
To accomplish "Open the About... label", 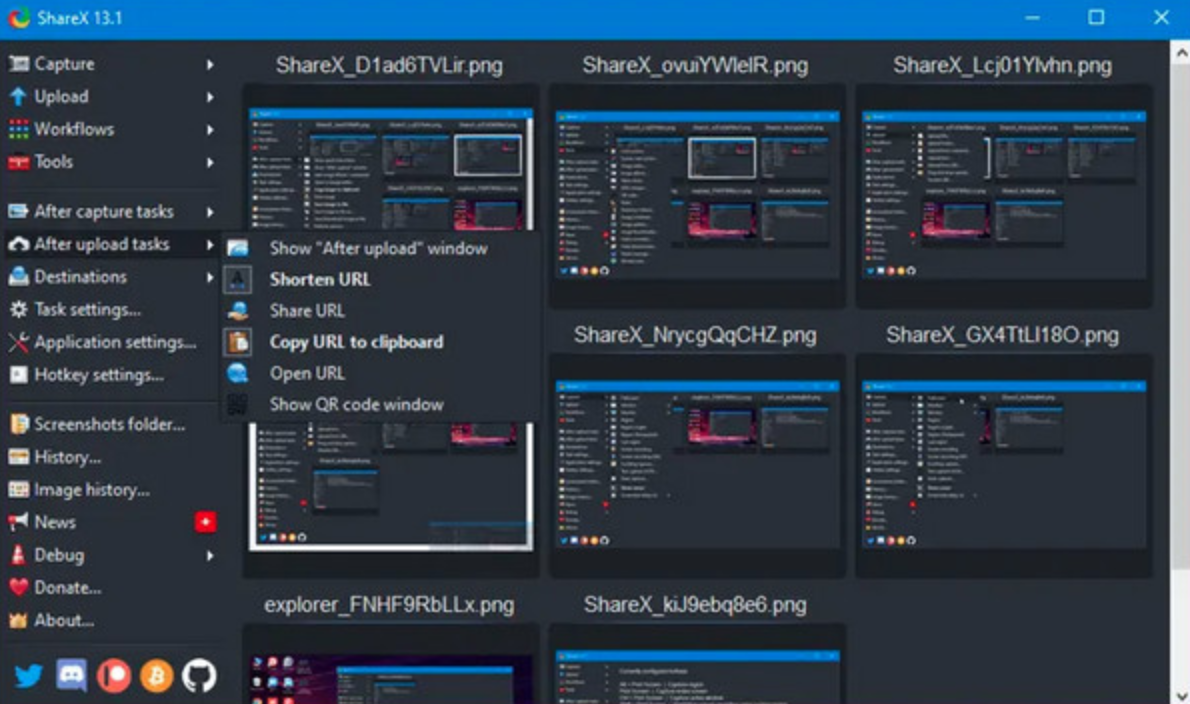I will (64, 621).
